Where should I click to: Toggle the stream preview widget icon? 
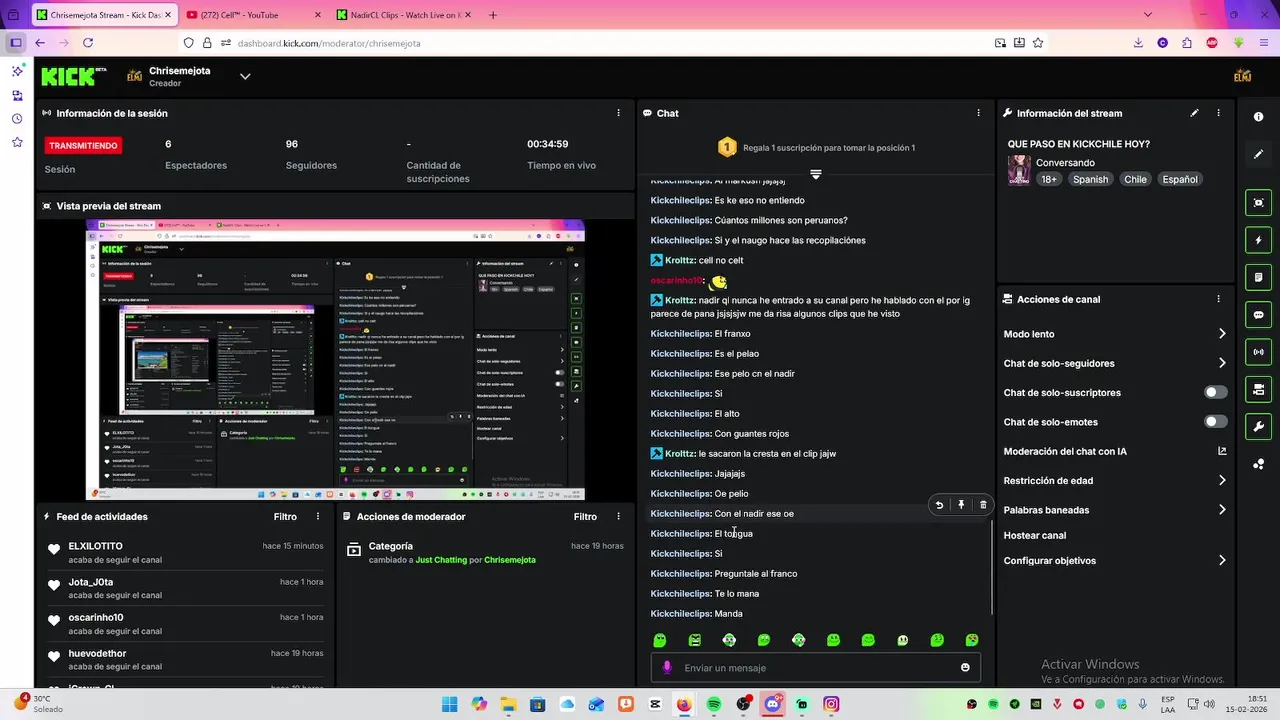(x=1258, y=203)
